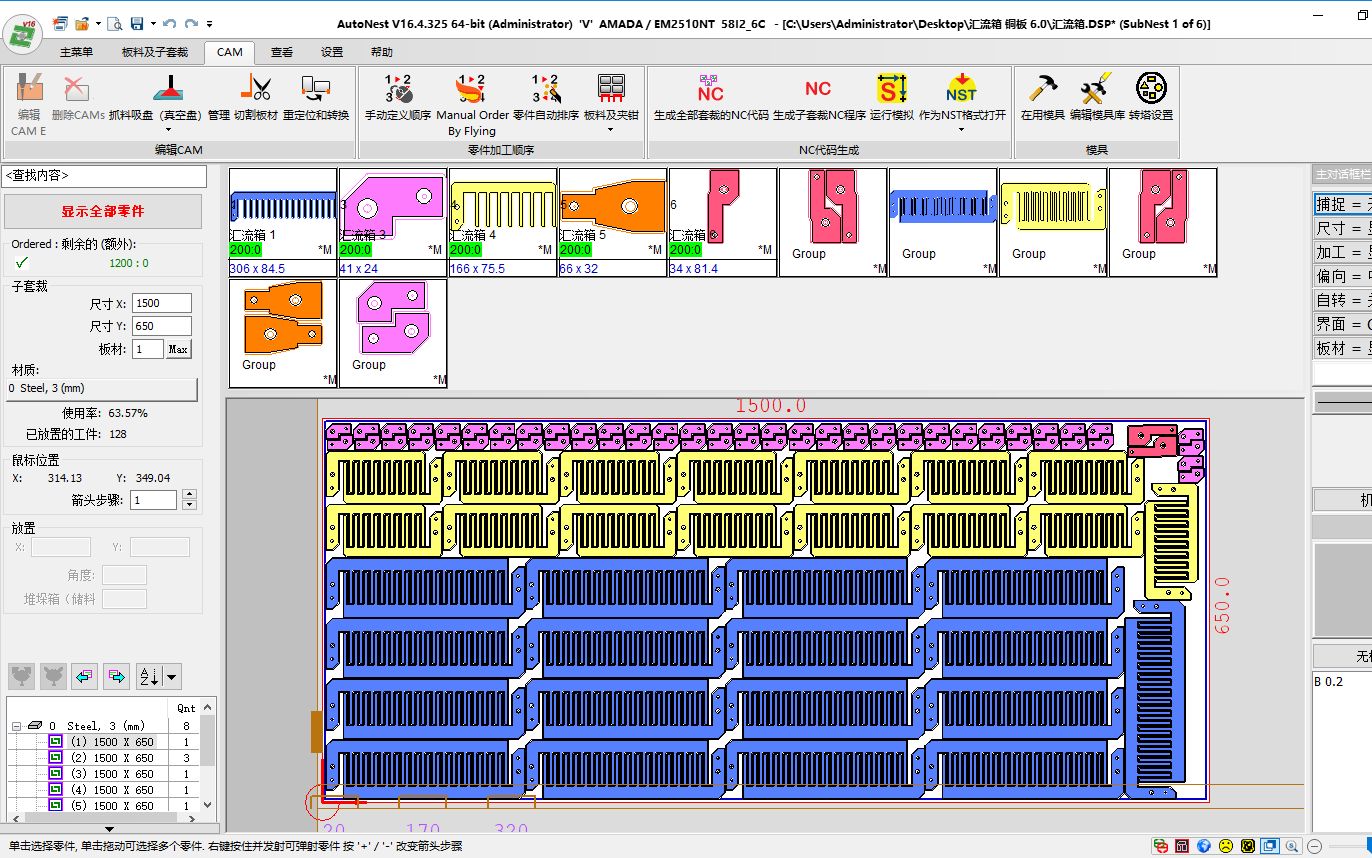
Task: Click the 尺寸 X input field
Action: click(x=160, y=303)
